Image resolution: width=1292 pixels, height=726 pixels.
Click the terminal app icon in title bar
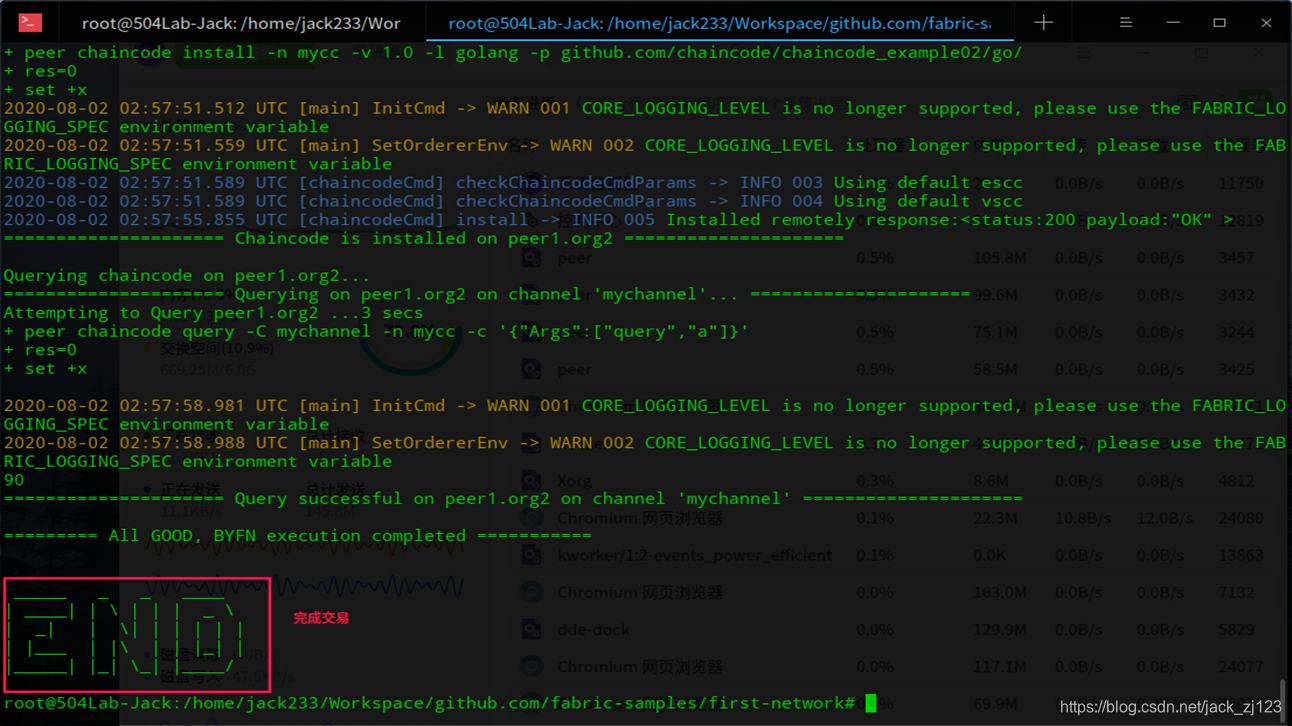click(30, 22)
